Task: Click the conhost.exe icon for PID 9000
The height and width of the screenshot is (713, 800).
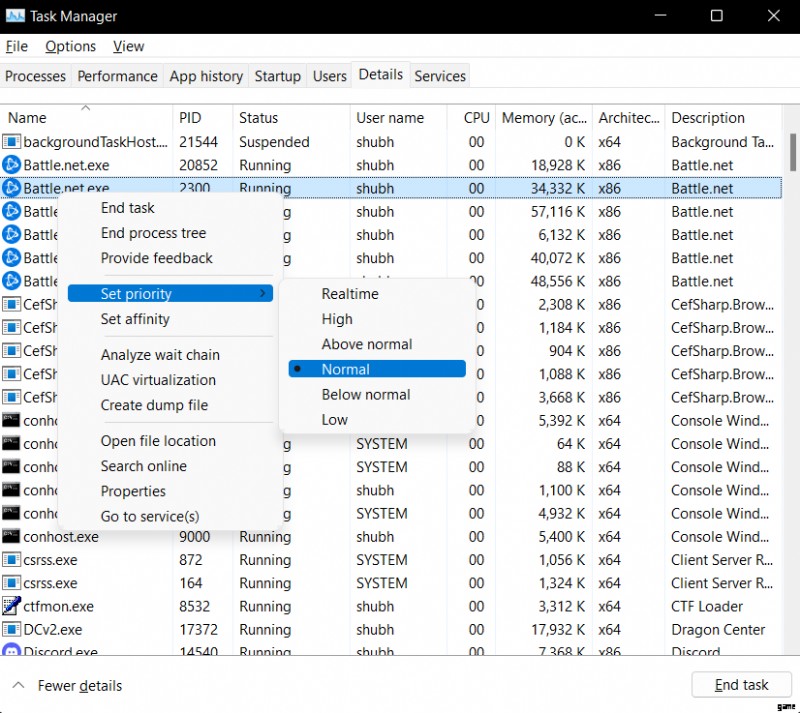Action: tap(11, 536)
